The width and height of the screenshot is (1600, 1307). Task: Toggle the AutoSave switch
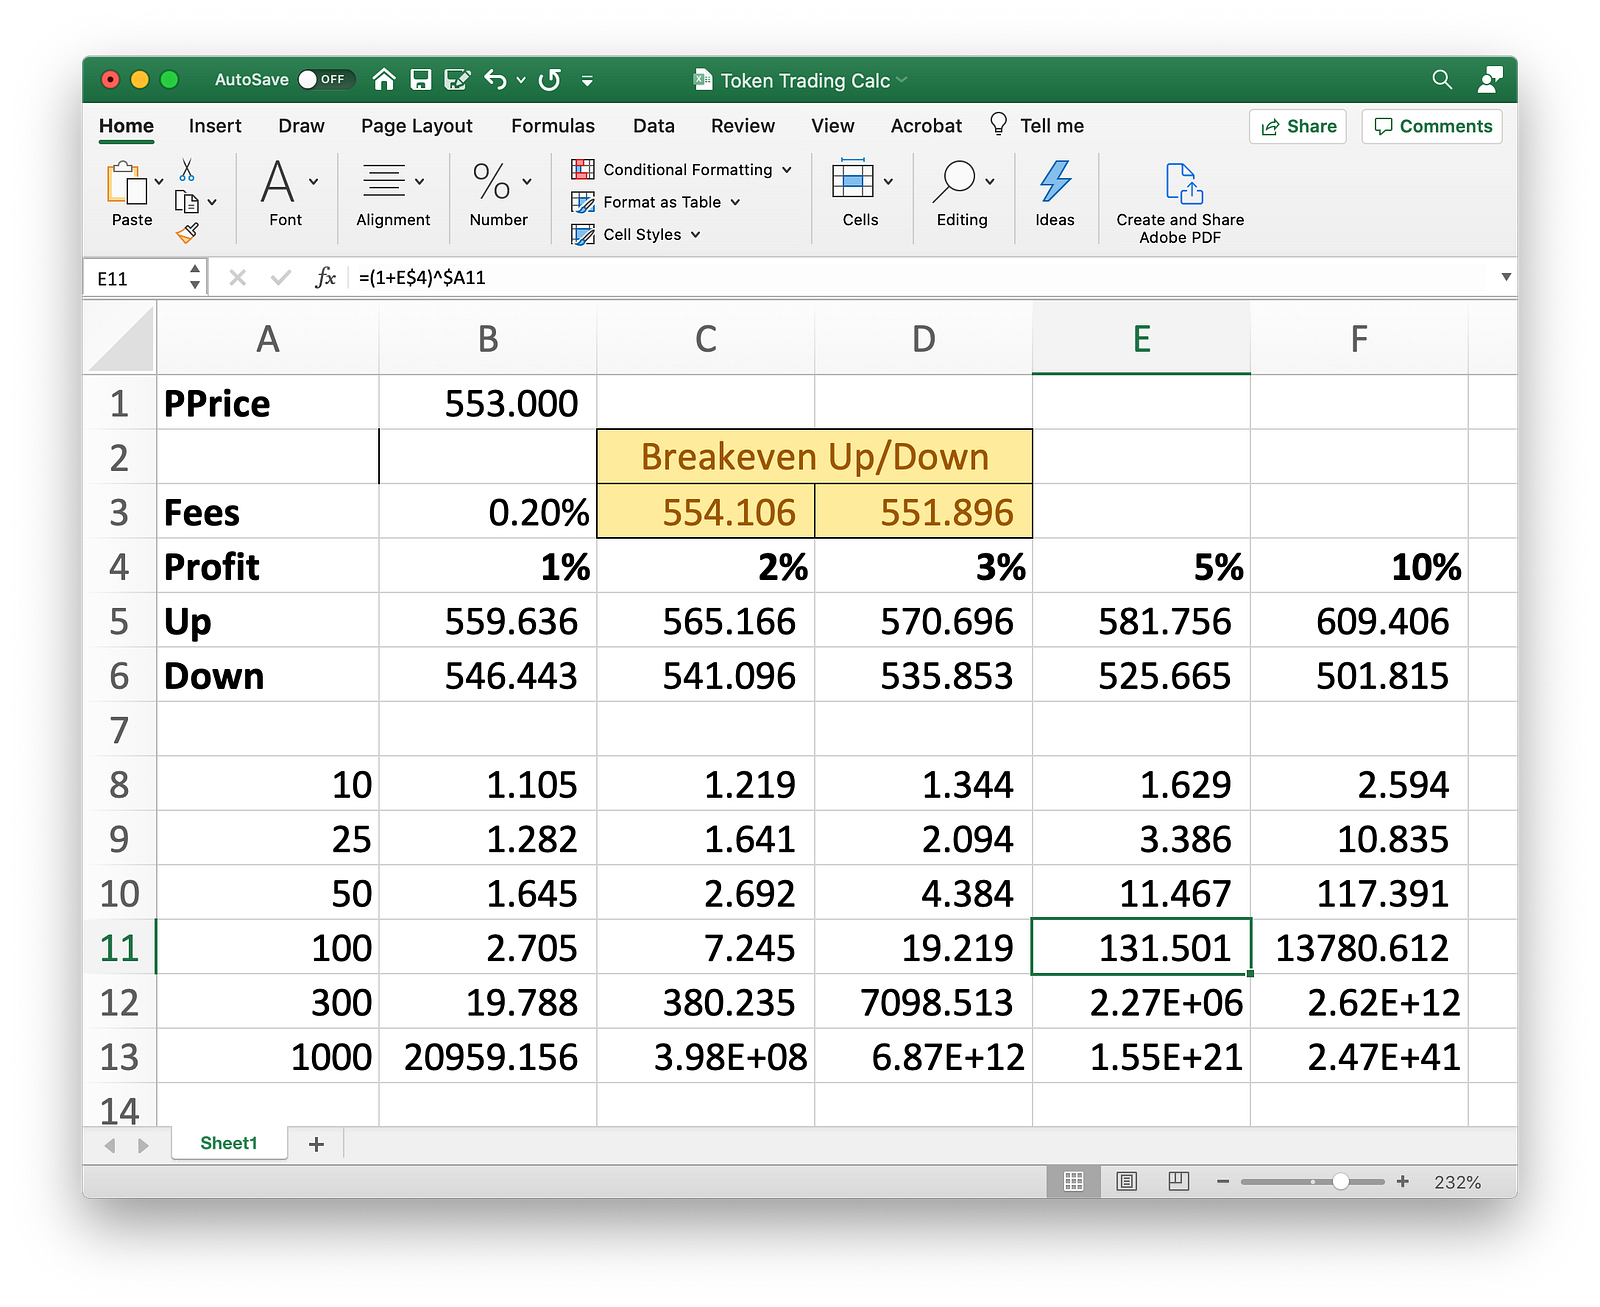[x=325, y=79]
